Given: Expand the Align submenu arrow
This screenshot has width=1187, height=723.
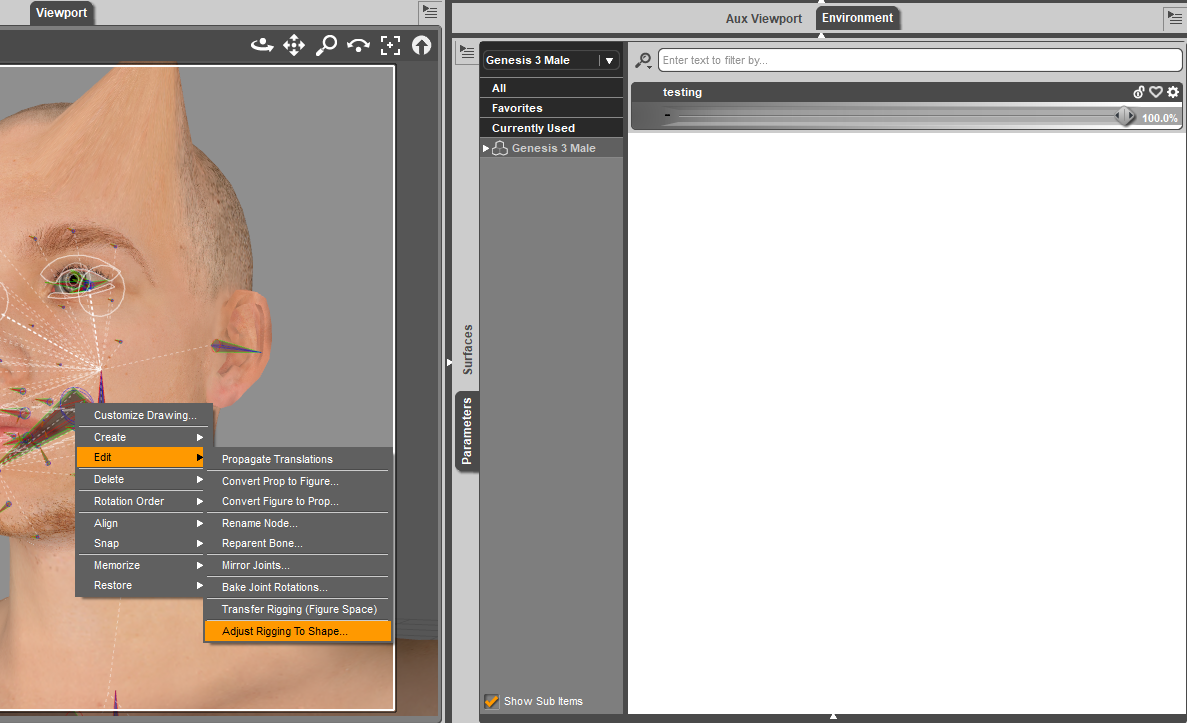Looking at the screenshot, I should (200, 523).
